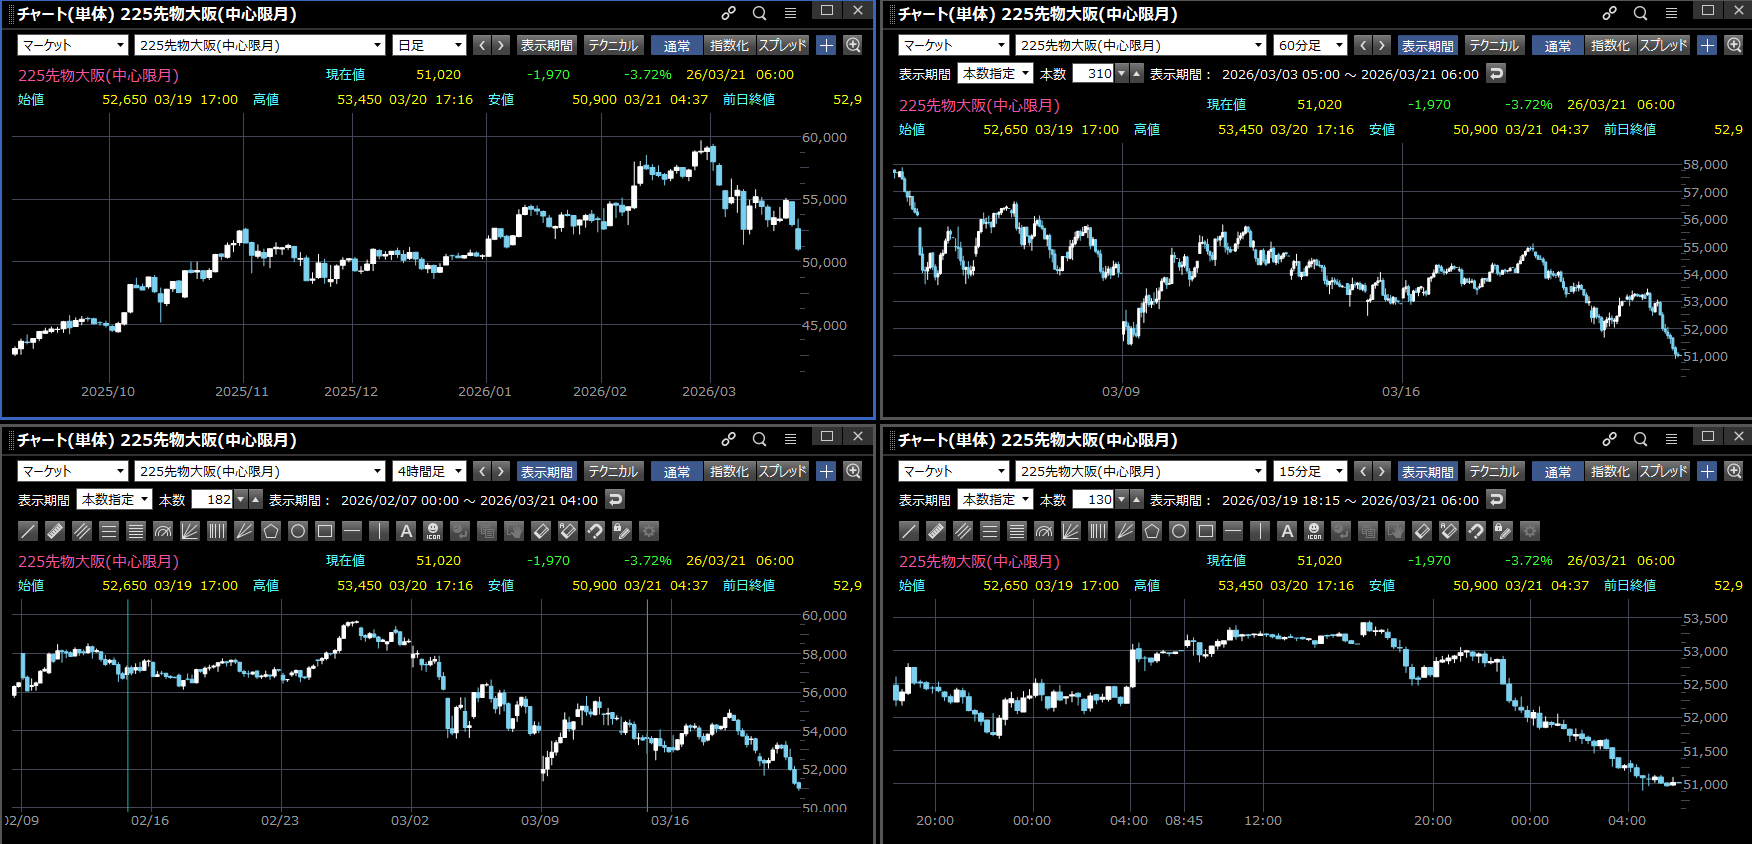Reset display period in 15分足 chart
Screen dimensions: 1752x844
(1496, 499)
